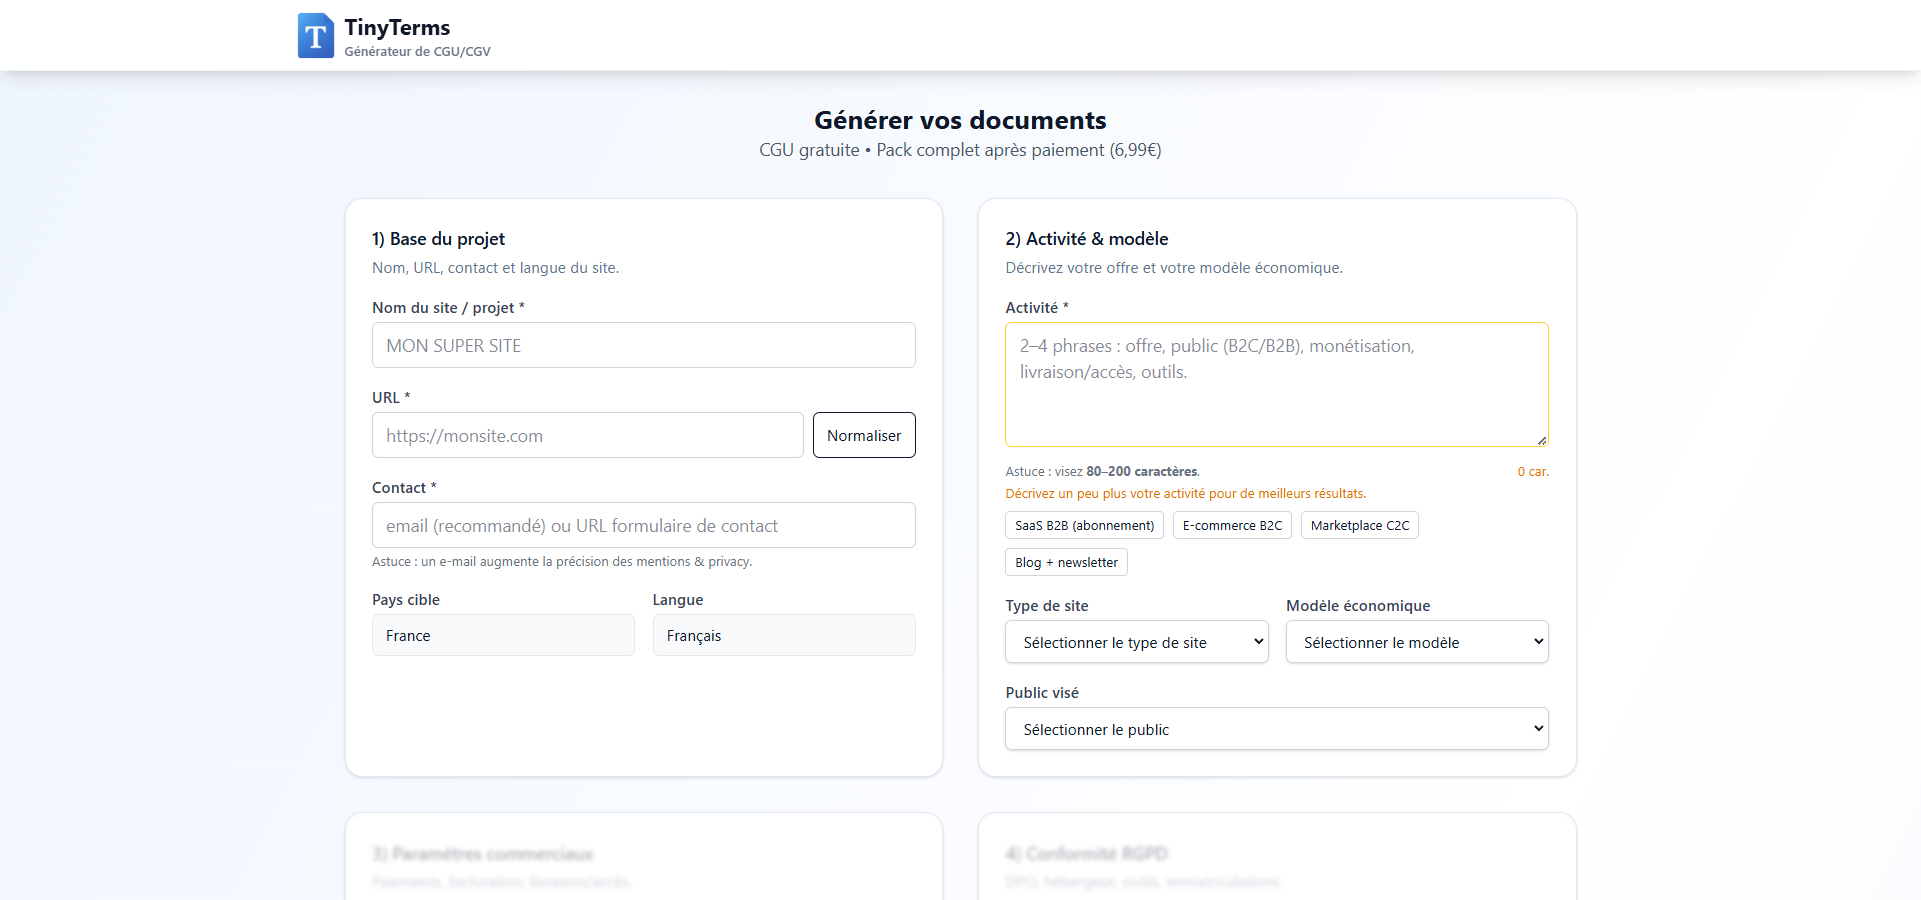Open the dropdown arrow on Type de site

1255,642
